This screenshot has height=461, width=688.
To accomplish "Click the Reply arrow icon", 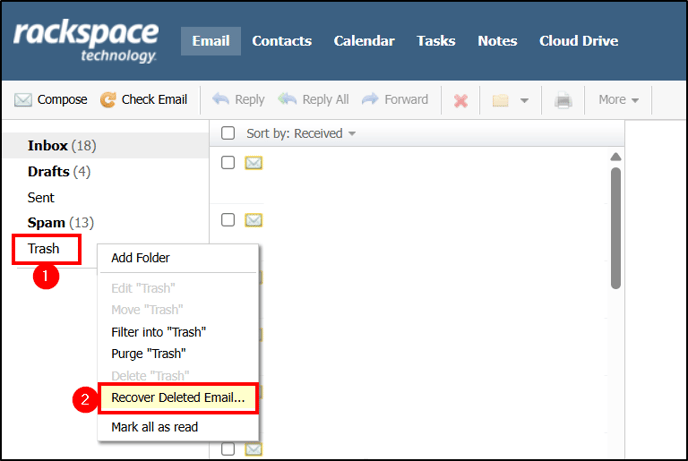I will [x=221, y=99].
